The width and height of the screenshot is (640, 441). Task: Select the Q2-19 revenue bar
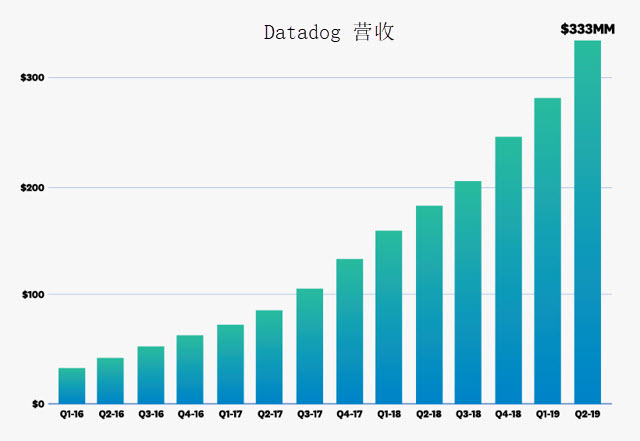click(x=588, y=222)
